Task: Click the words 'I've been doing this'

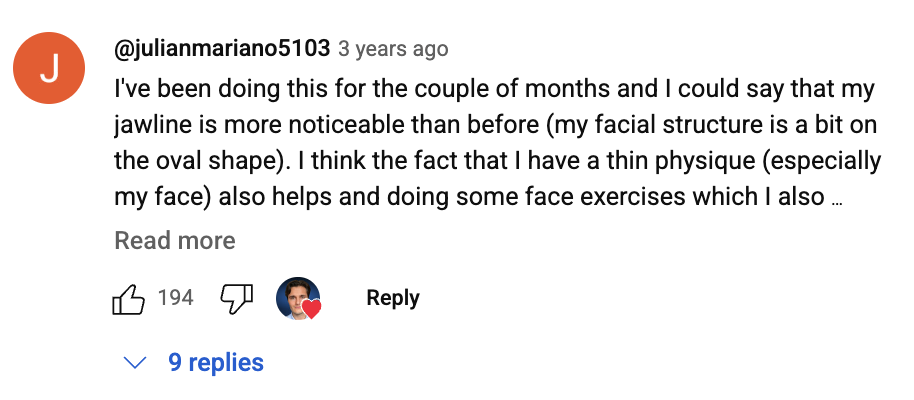Action: coord(222,90)
